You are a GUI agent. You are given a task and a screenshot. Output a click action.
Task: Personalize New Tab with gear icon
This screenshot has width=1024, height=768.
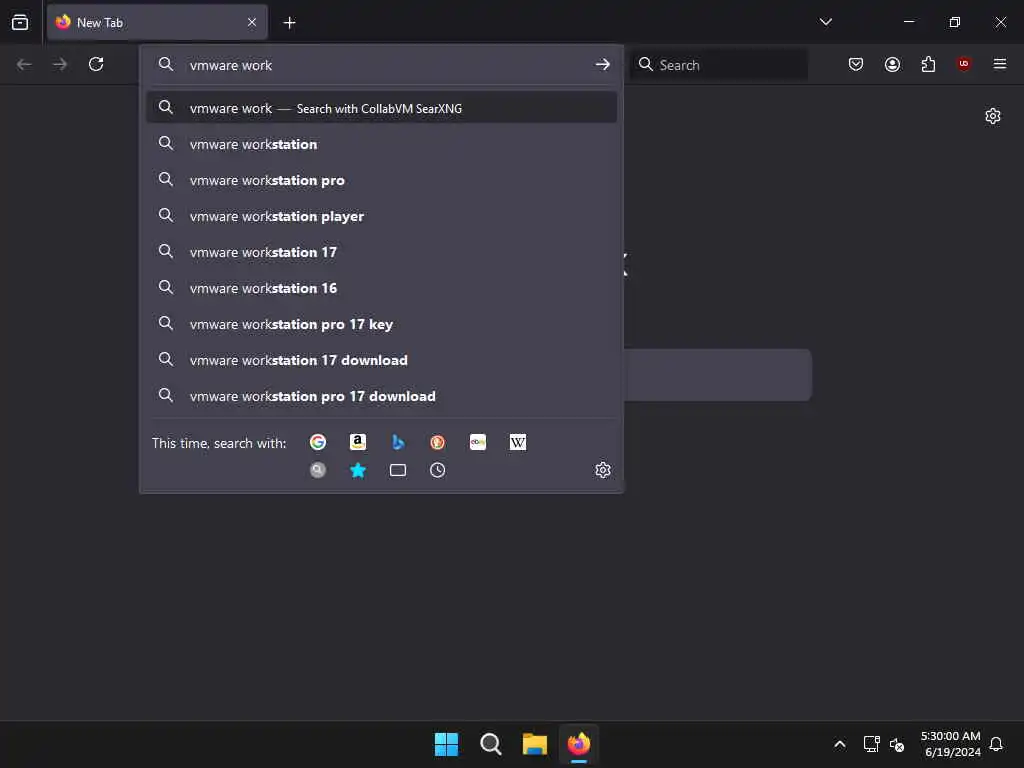(993, 116)
